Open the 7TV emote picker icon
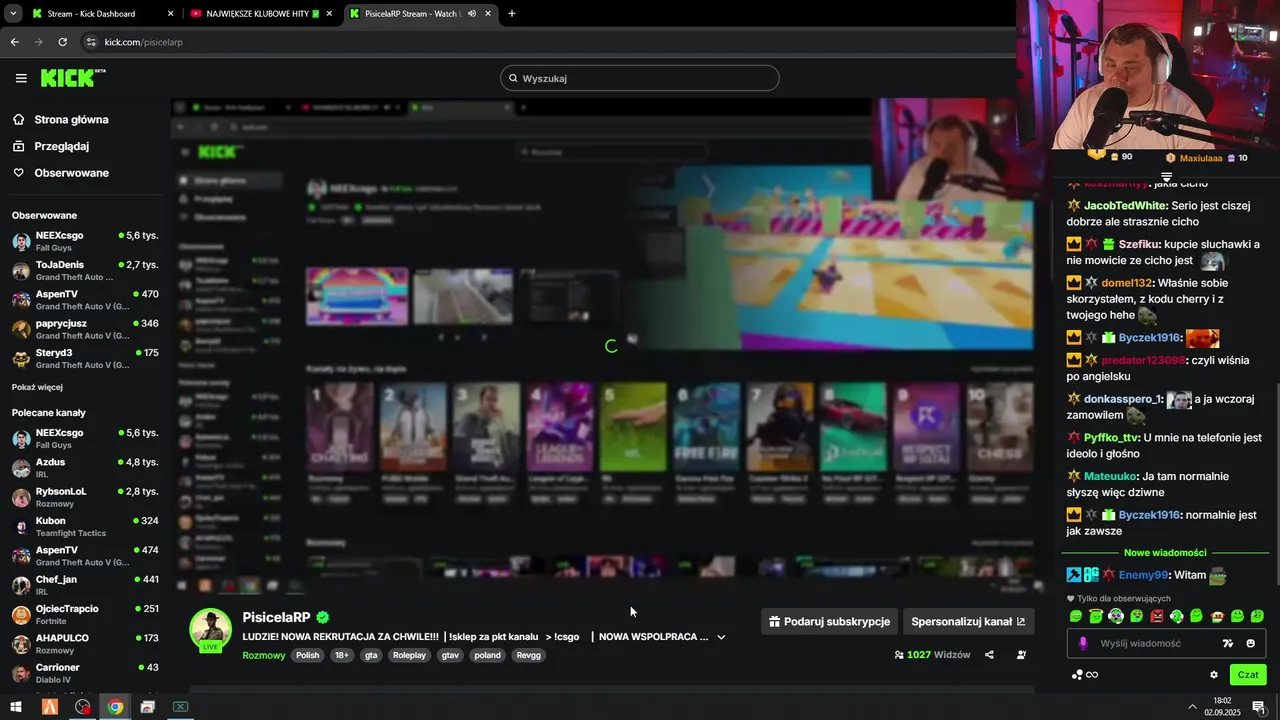This screenshot has width=1280, height=720. tap(1228, 643)
